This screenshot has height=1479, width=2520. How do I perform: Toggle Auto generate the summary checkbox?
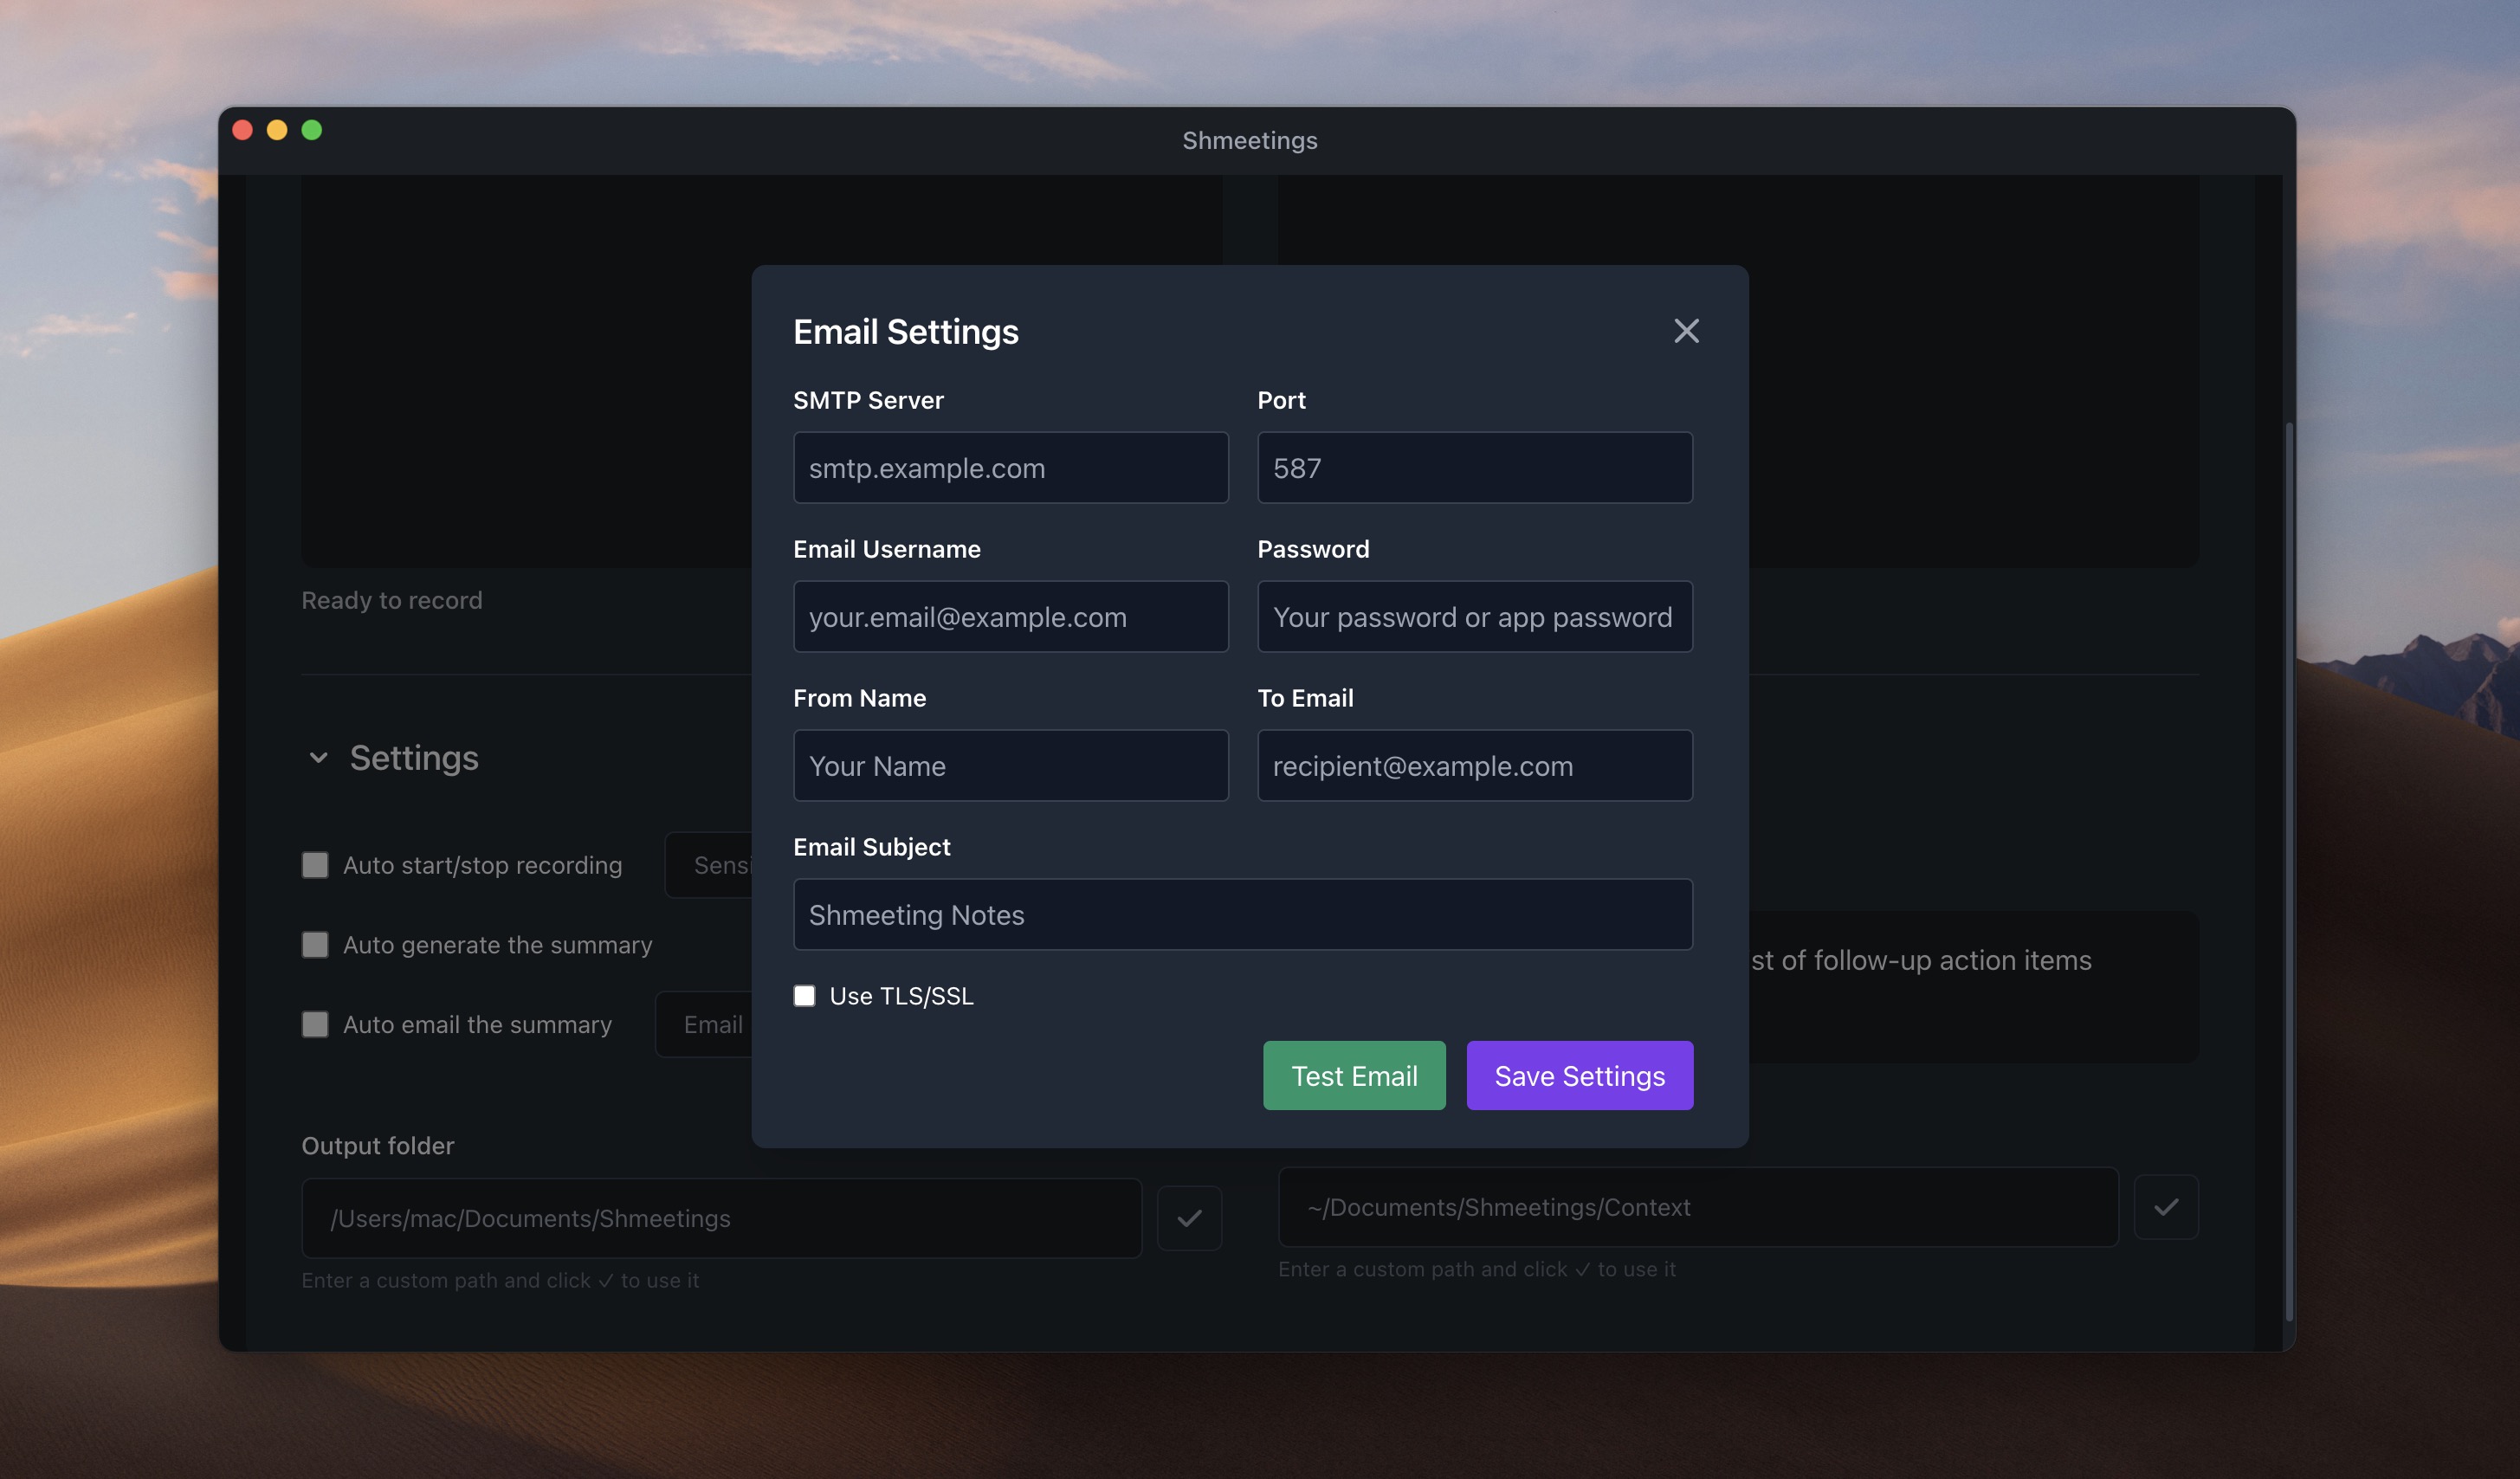click(315, 945)
